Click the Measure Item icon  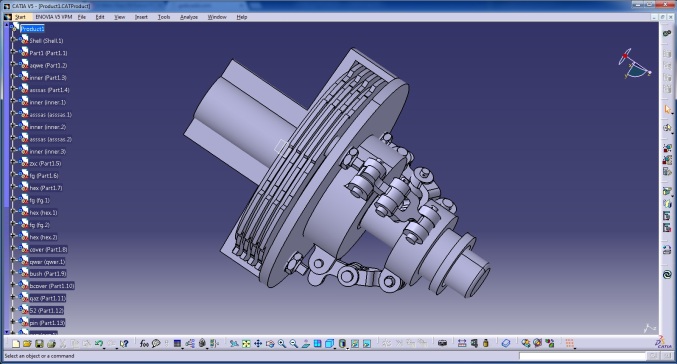point(474,343)
